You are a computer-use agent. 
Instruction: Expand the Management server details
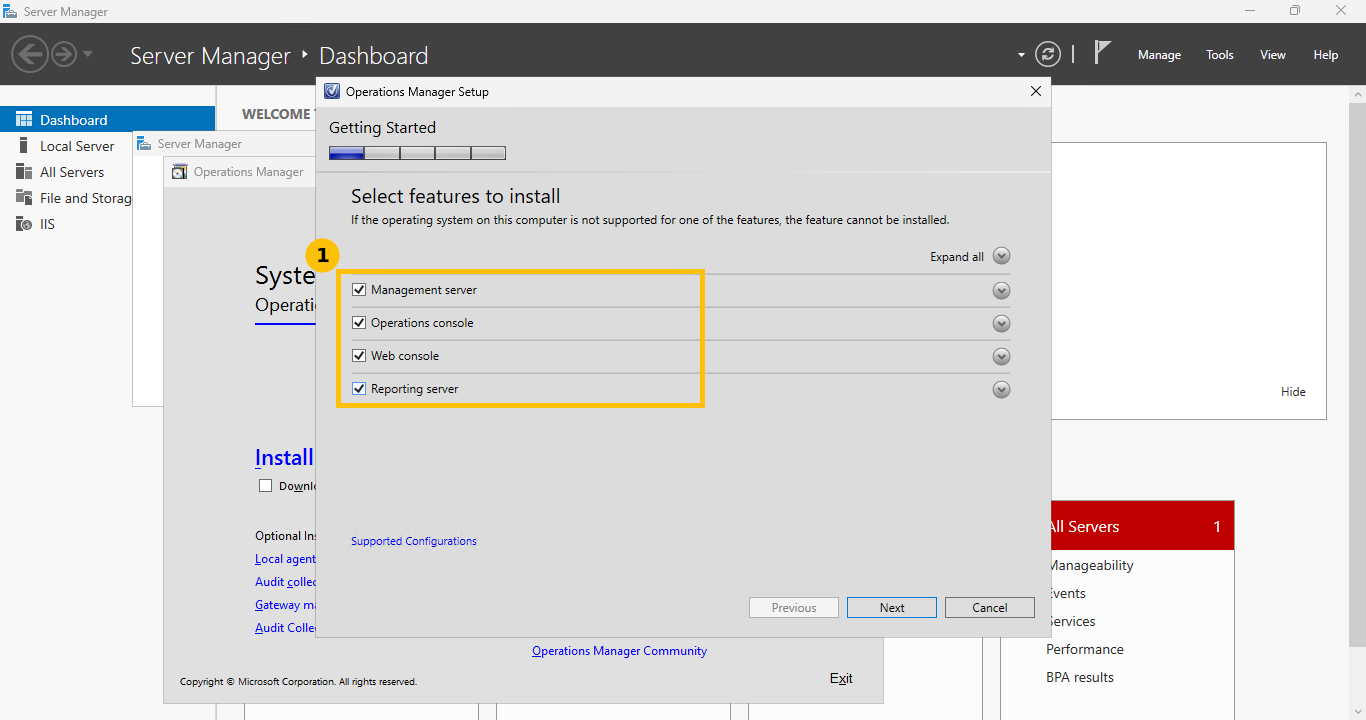(x=1002, y=290)
